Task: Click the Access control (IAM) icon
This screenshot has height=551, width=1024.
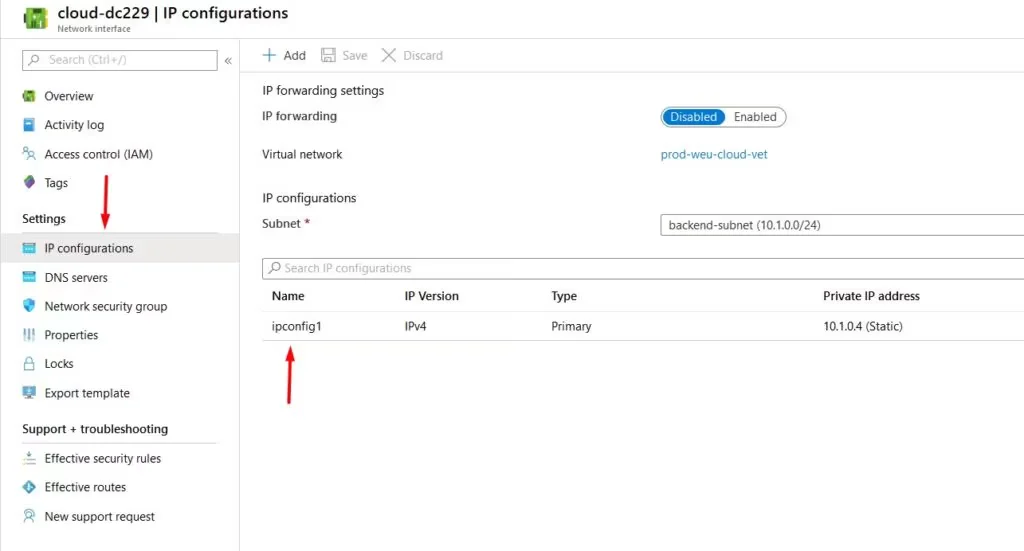Action: (29, 154)
